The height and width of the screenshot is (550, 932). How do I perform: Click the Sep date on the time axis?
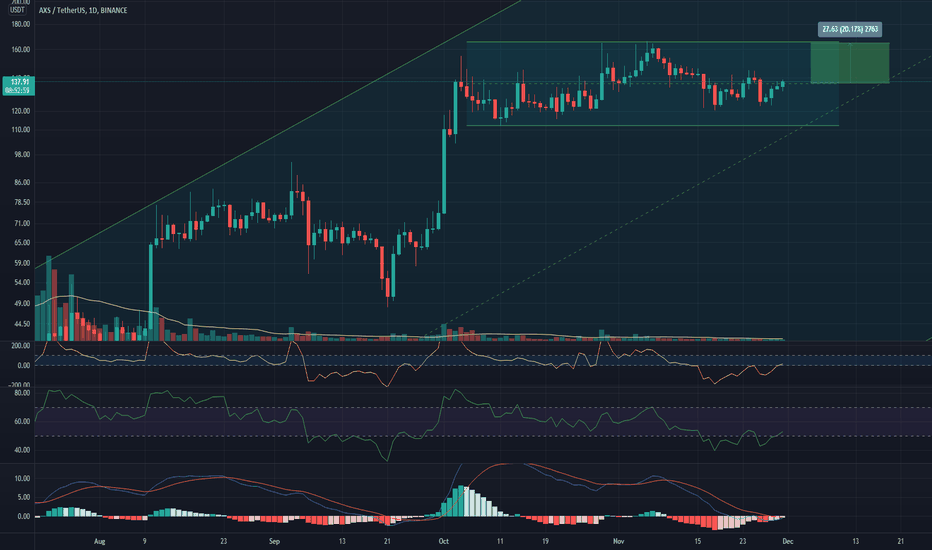tap(274, 542)
